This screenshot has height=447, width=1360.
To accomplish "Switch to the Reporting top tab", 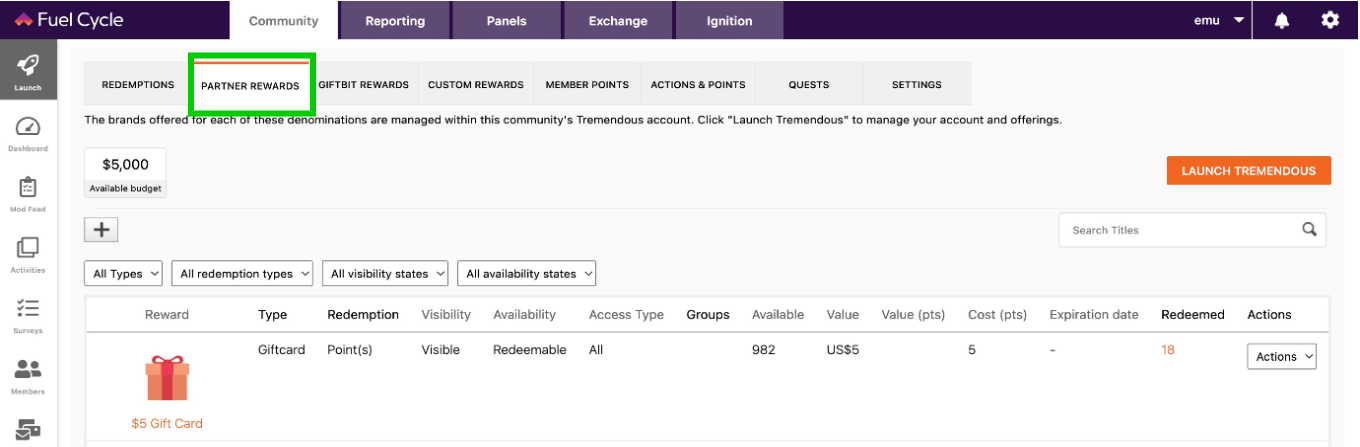I will 395,21.
